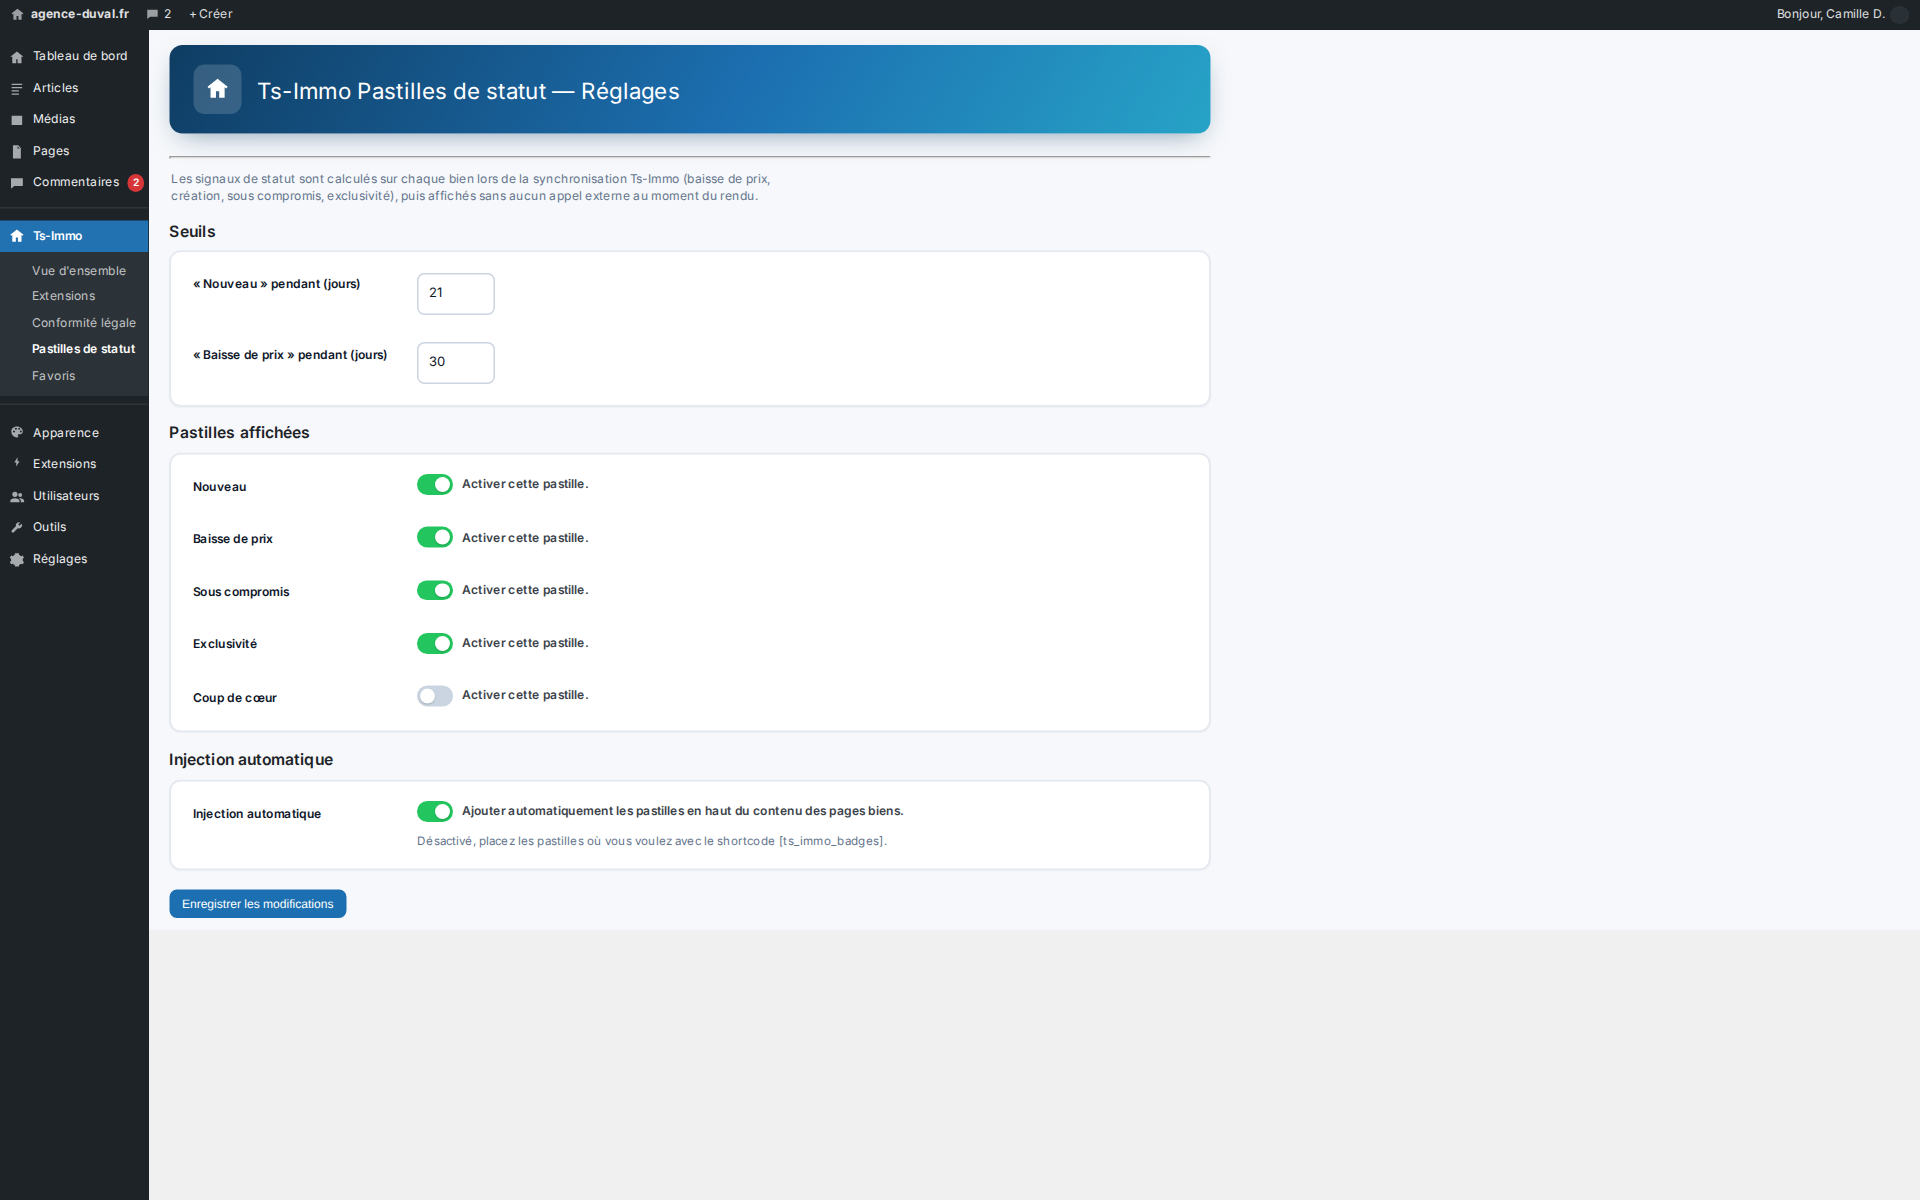Screen dimensions: 1920x1200
Task: Click the Pages sidebar icon
Action: 17,152
